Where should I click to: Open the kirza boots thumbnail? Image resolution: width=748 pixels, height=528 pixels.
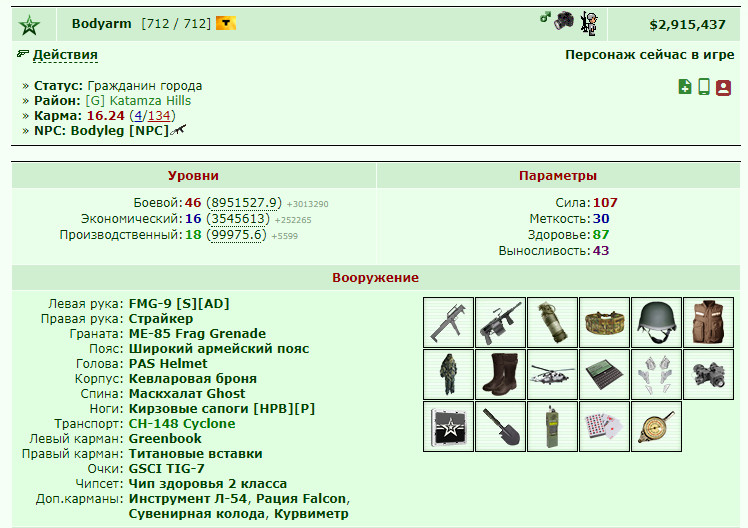coord(500,374)
